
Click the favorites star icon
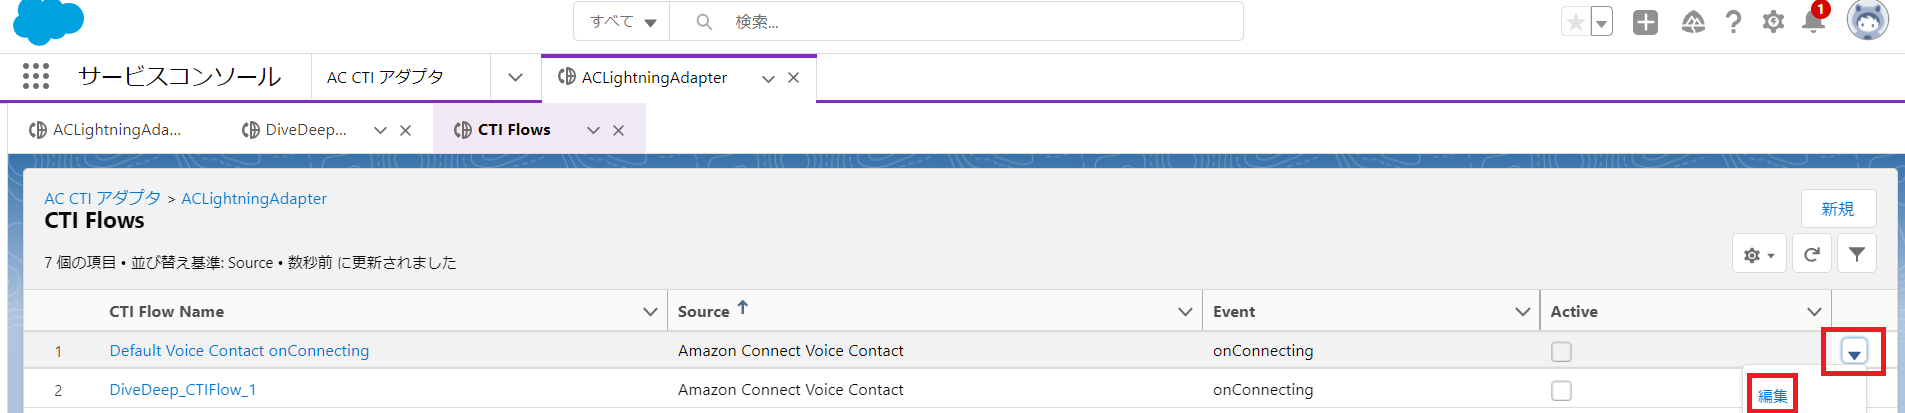(1576, 22)
